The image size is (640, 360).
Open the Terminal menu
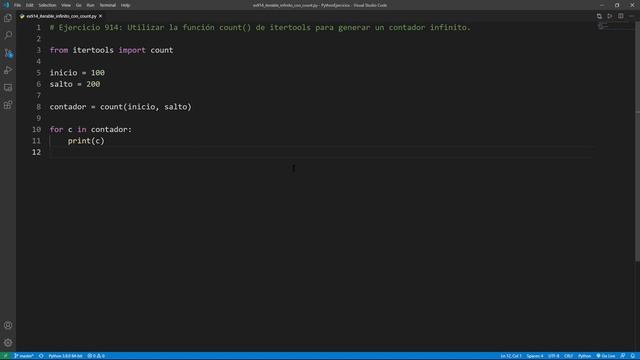point(108,5)
